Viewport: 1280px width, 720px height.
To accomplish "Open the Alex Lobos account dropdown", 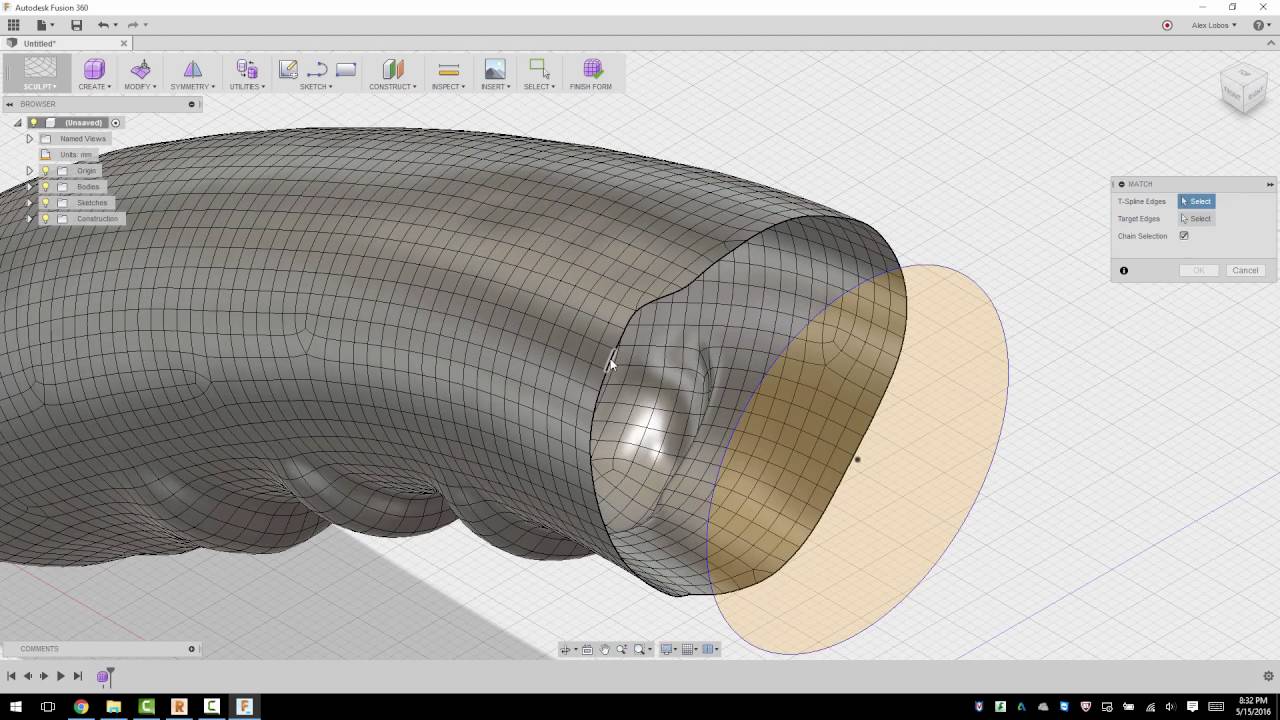I will (x=1214, y=25).
